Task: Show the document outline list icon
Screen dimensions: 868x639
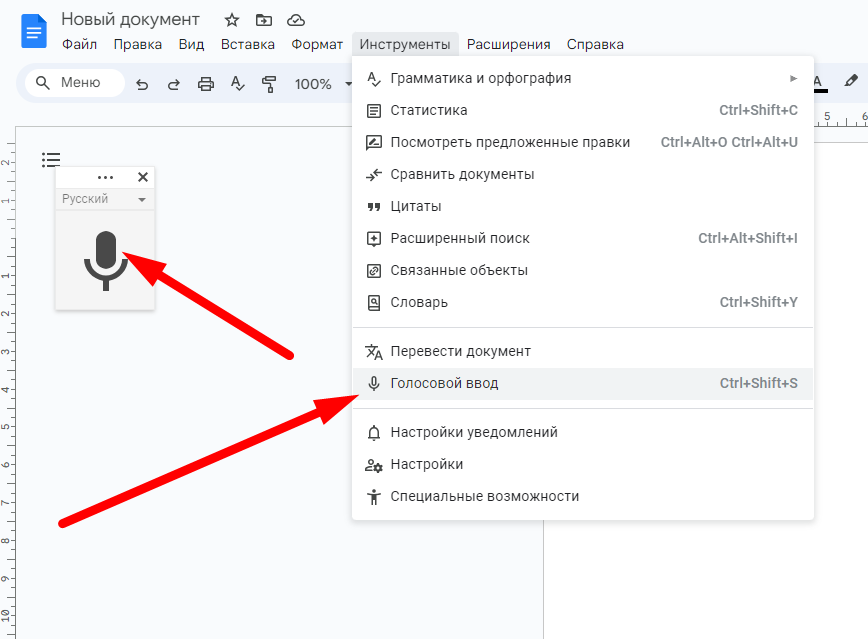Action: click(x=51, y=160)
